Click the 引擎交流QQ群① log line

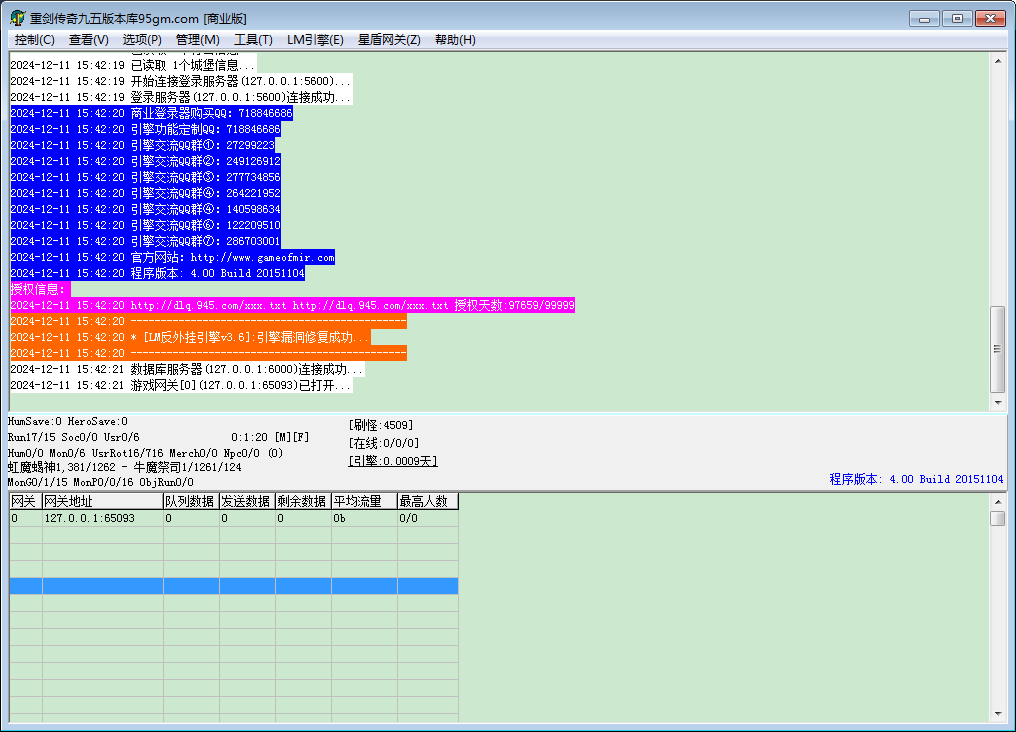pos(143,145)
